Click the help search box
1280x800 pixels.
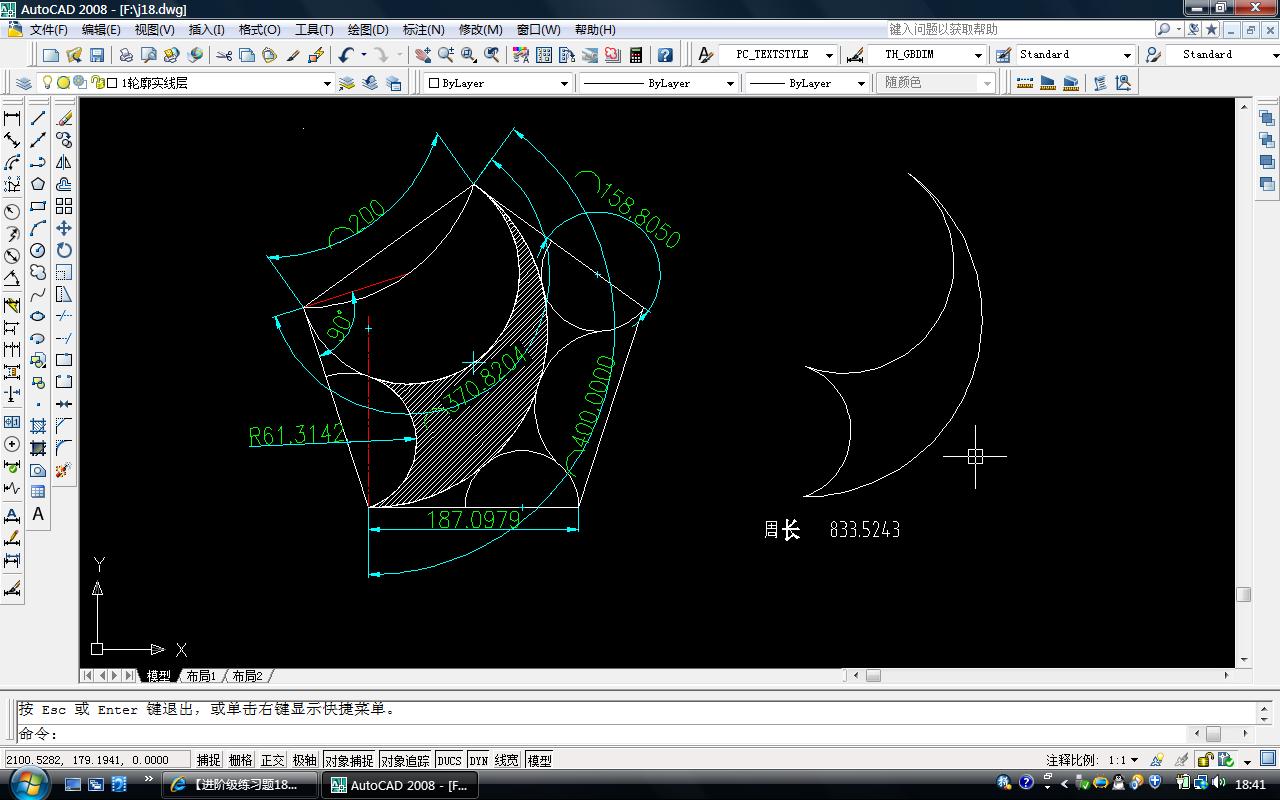pyautogui.click(x=1018, y=29)
